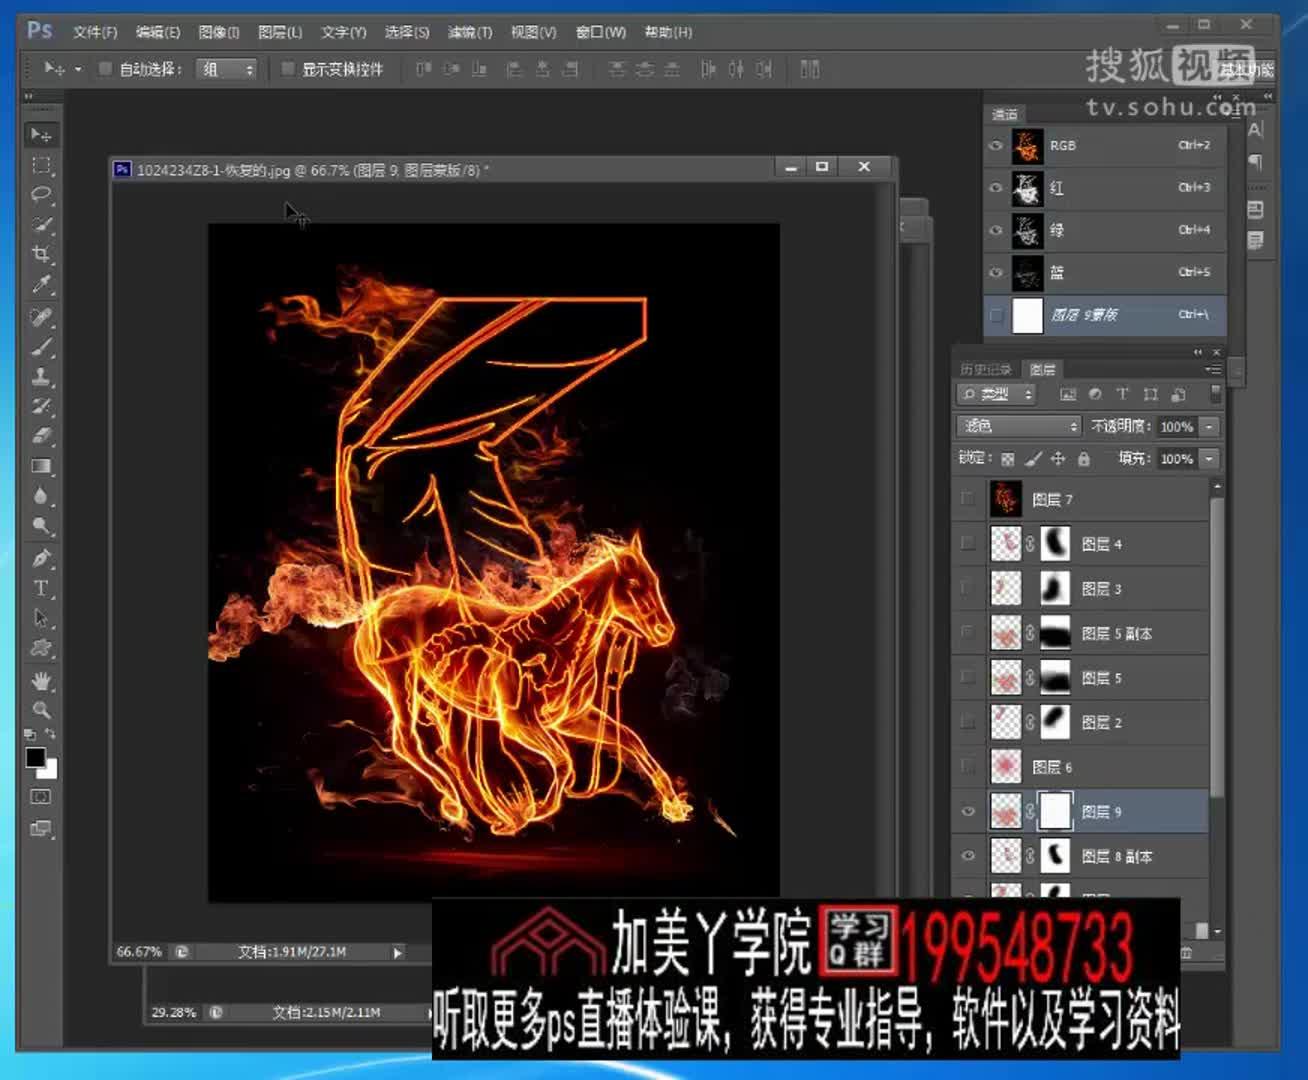Hide the RGB channel visibility
The height and width of the screenshot is (1080, 1308).
(995, 145)
